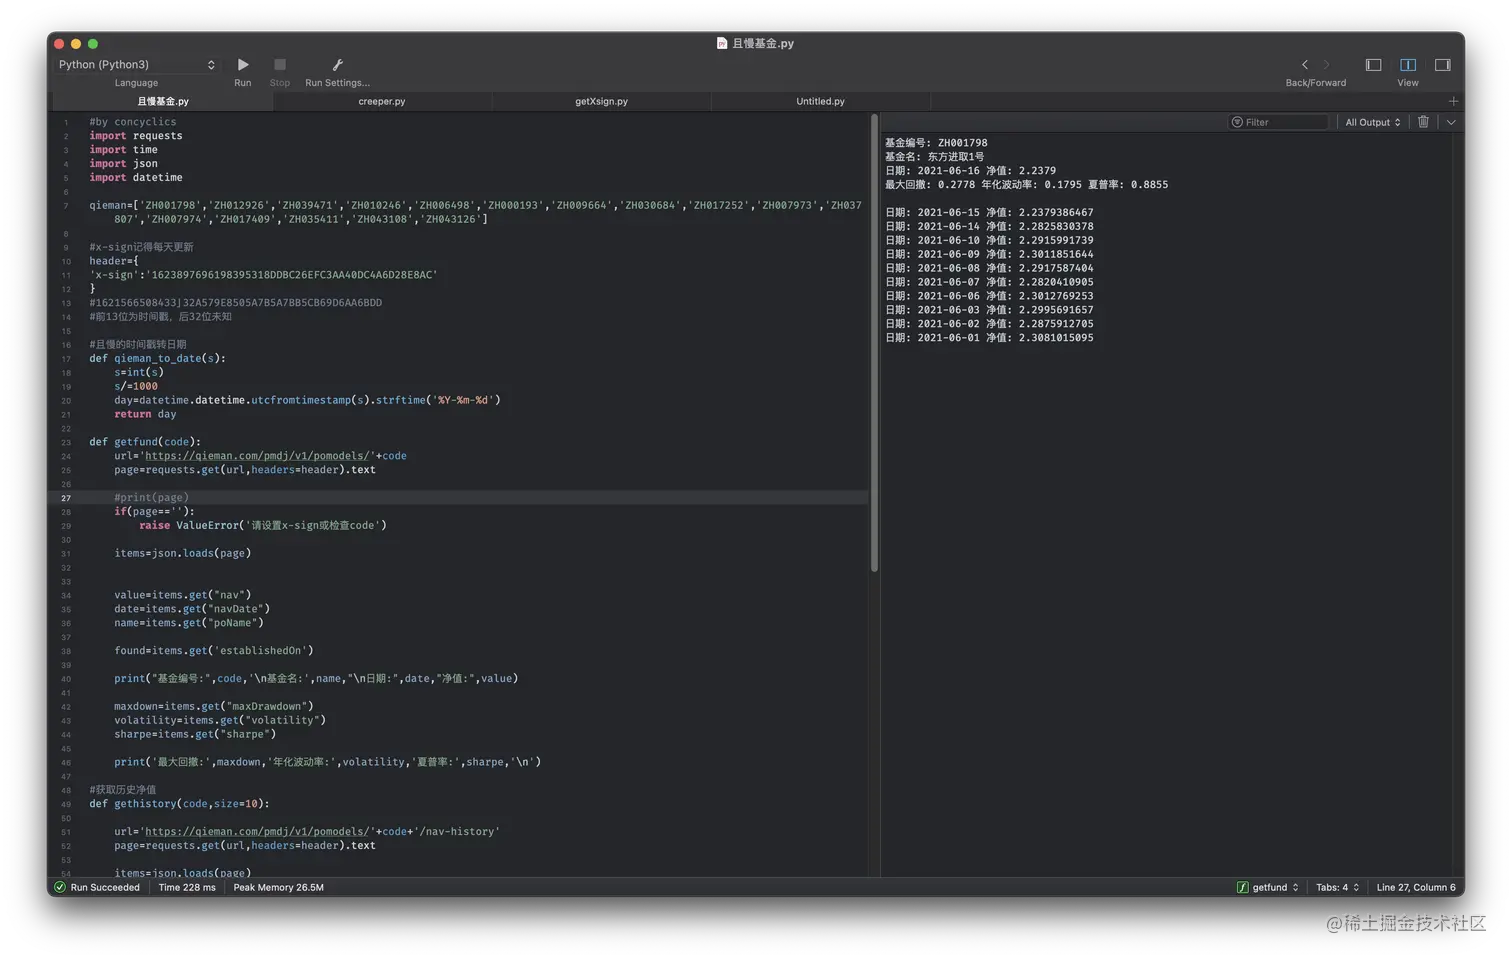Switch to the Untitled.py tab
The height and width of the screenshot is (959, 1512).
pyautogui.click(x=820, y=101)
